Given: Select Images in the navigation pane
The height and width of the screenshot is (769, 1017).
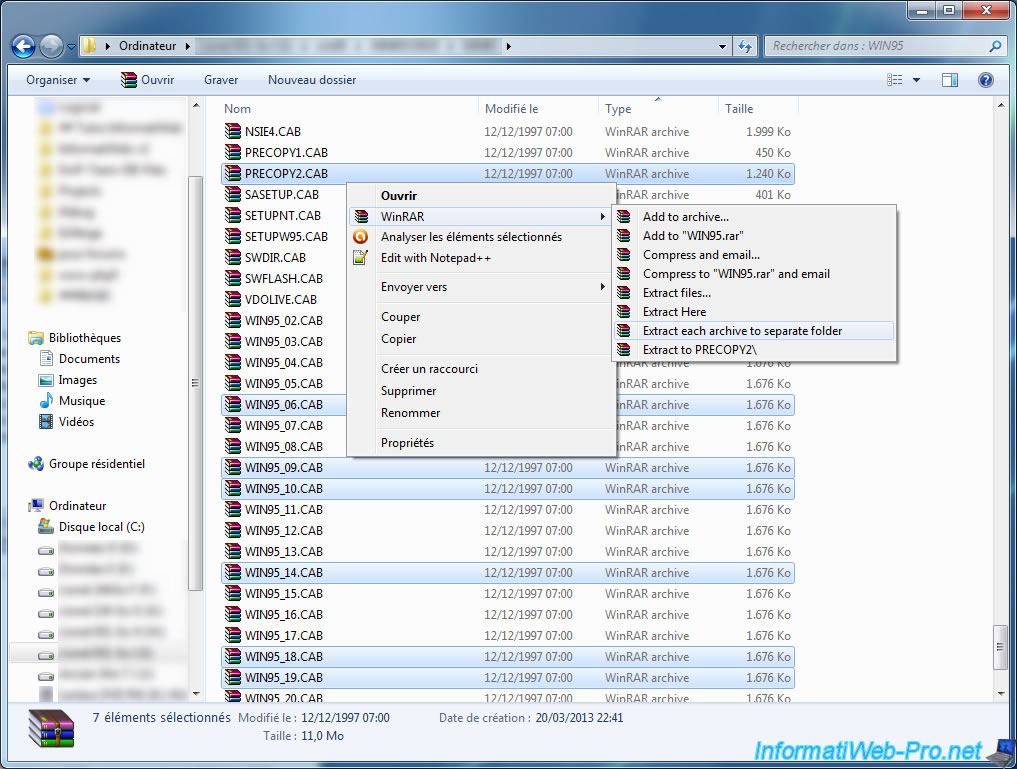Looking at the screenshot, I should coord(78,380).
